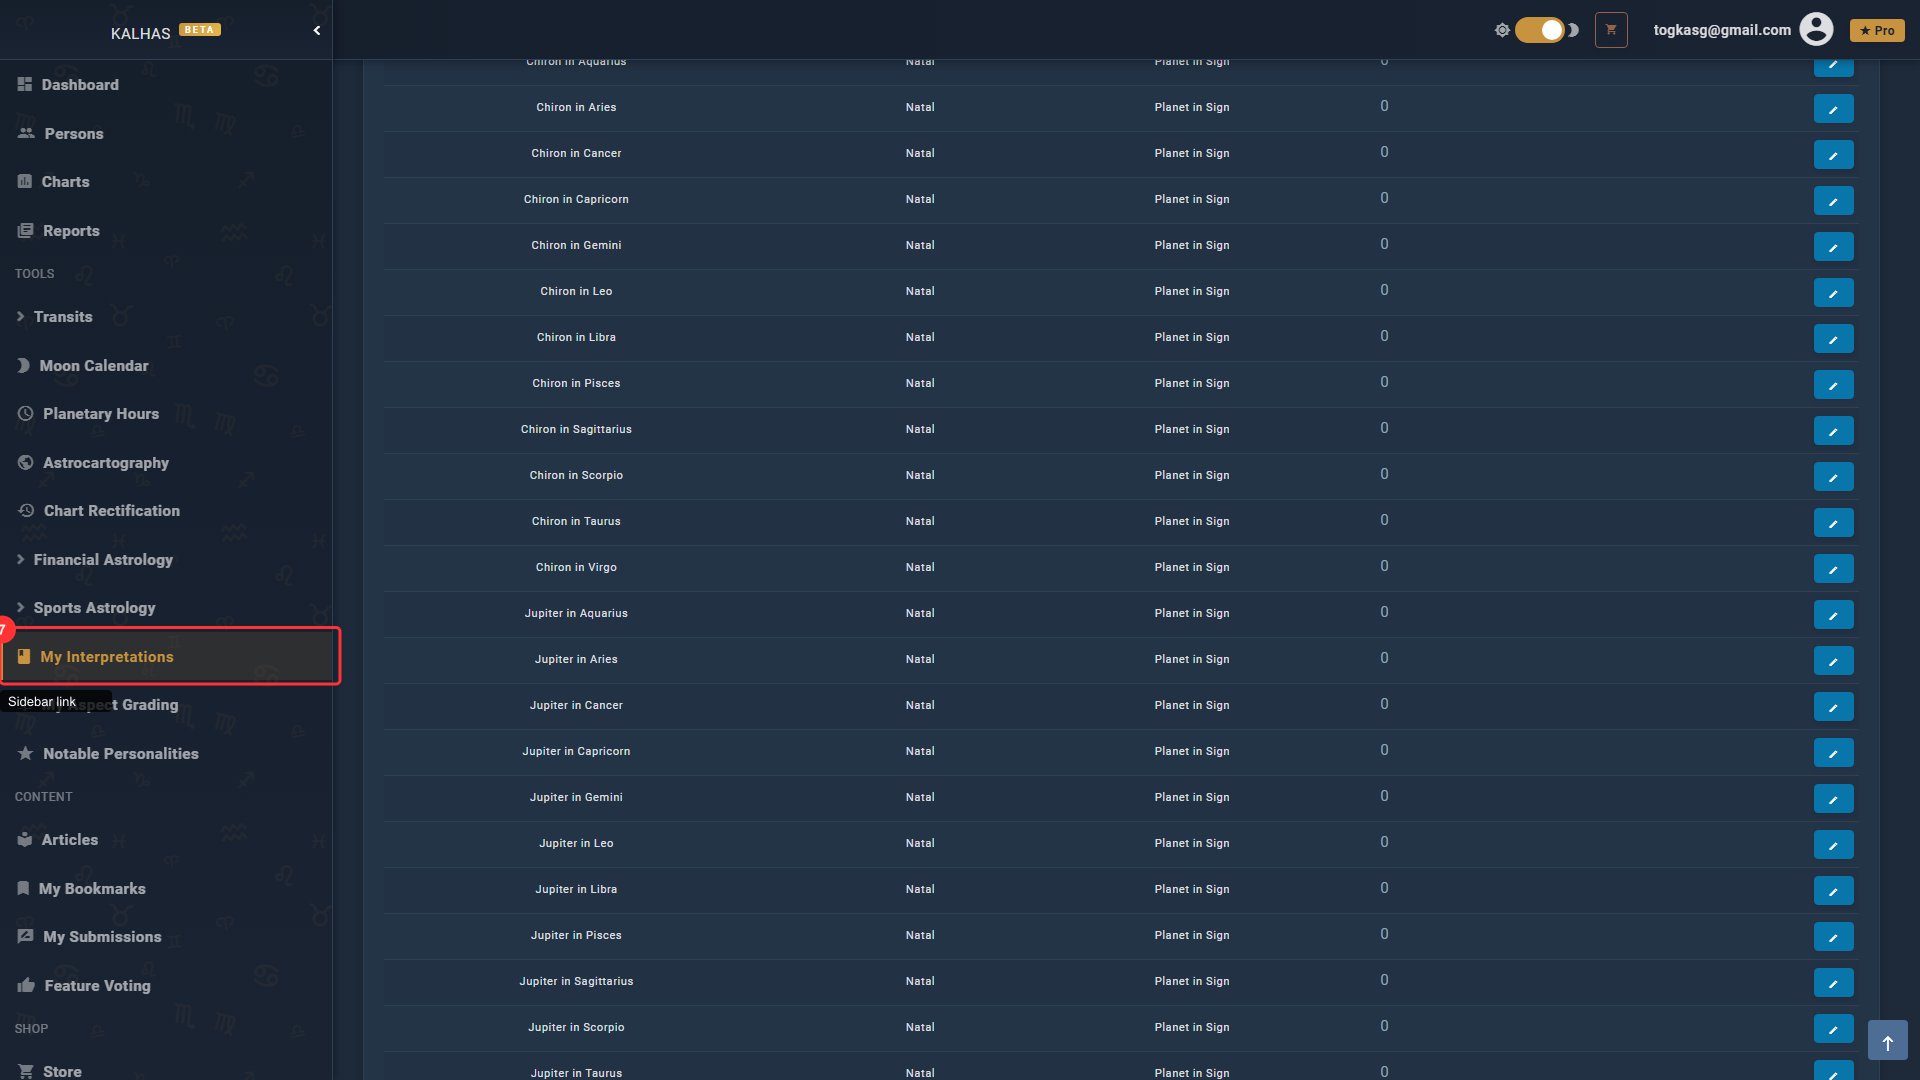The height and width of the screenshot is (1080, 1920).
Task: Toggle the dark/light theme switch
Action: [x=1540, y=30]
